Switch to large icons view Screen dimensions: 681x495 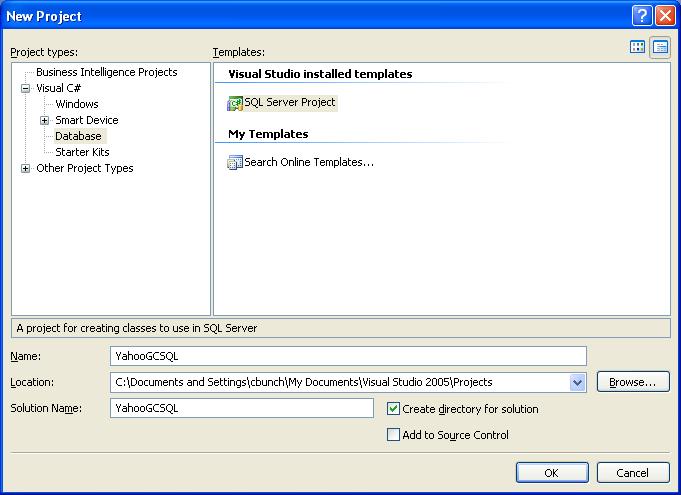[638, 47]
